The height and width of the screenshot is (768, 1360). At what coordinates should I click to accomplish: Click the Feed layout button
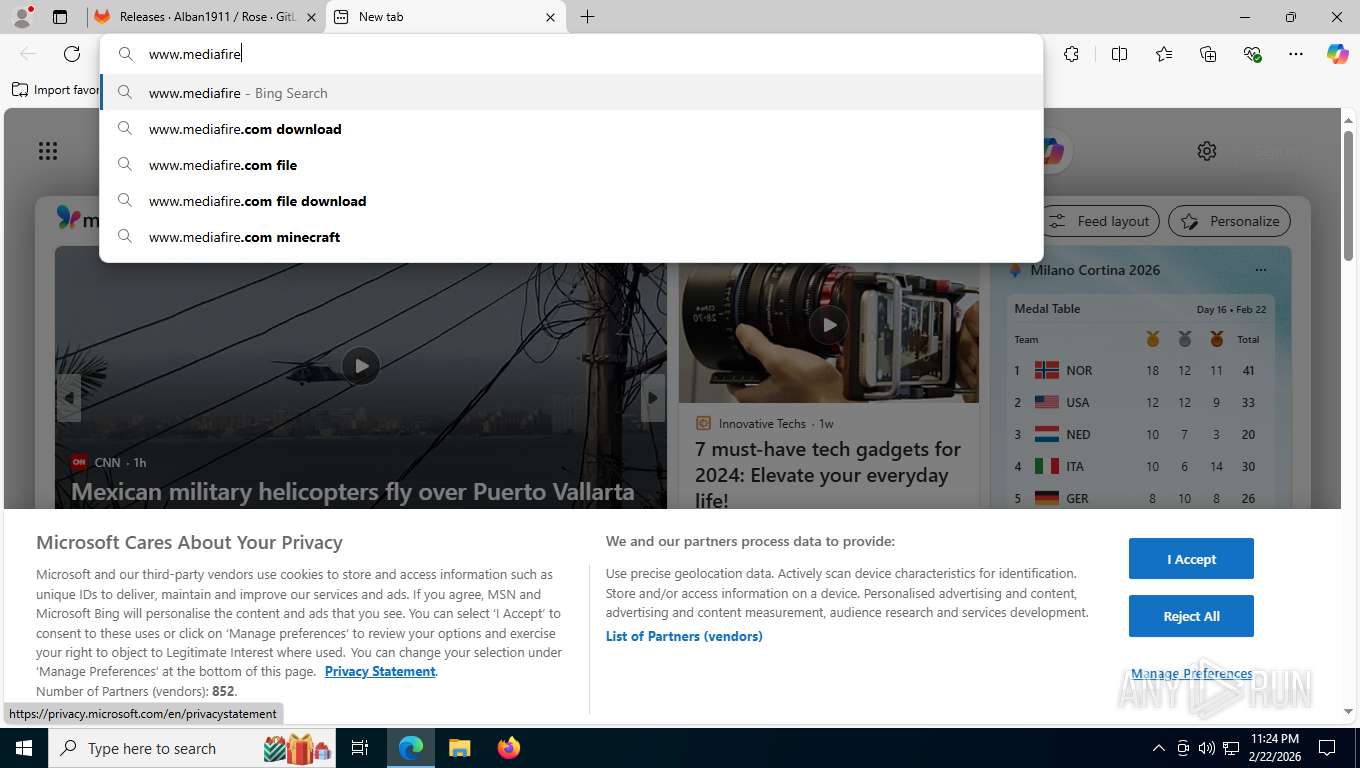[1101, 221]
